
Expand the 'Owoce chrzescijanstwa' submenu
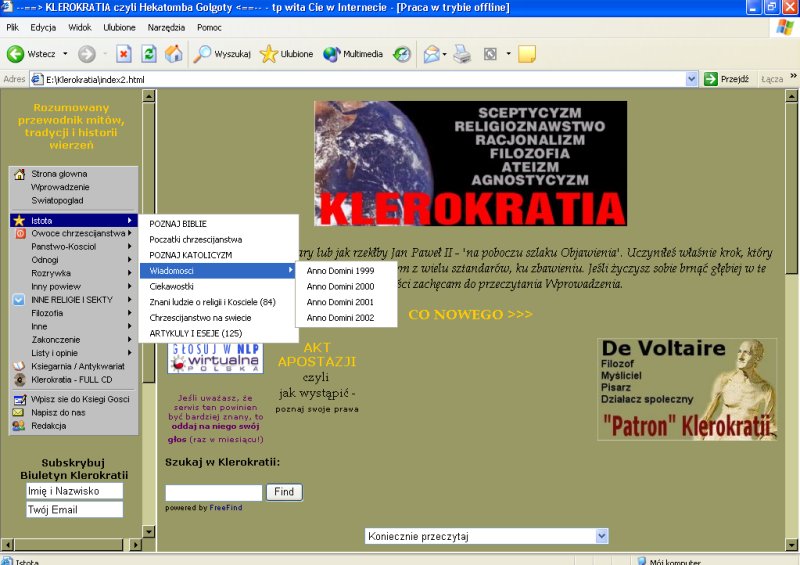coord(73,233)
